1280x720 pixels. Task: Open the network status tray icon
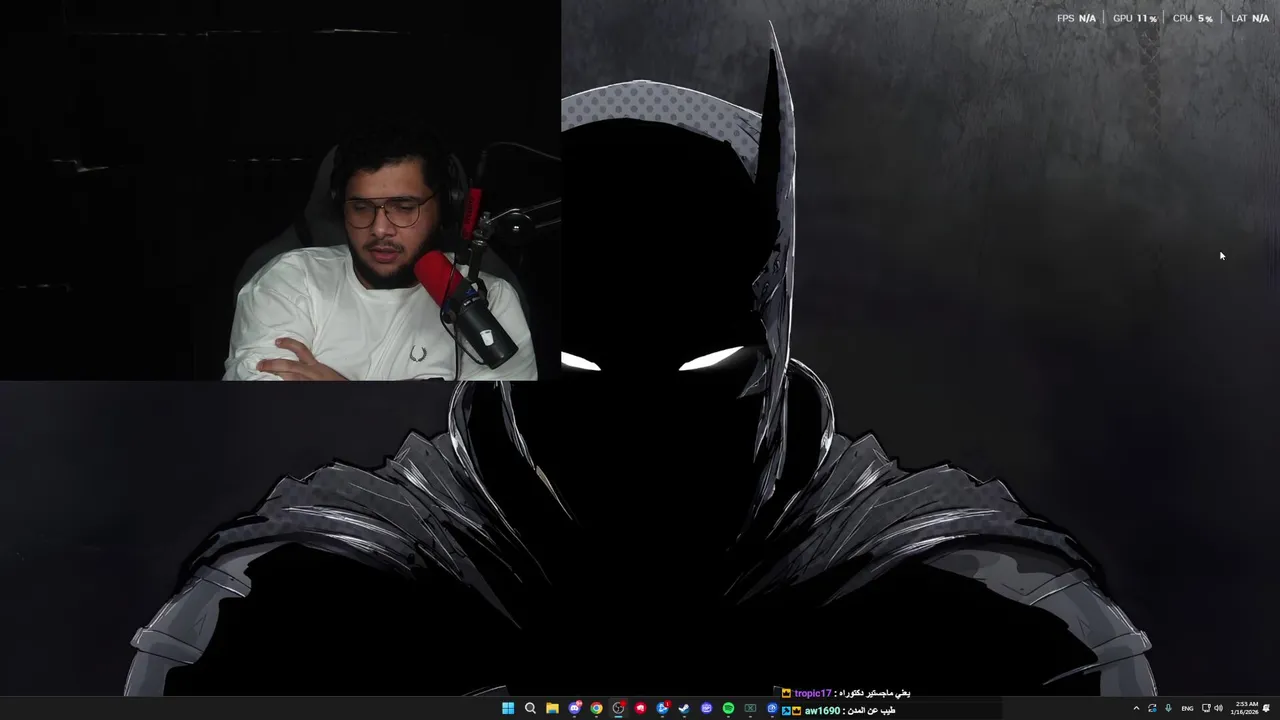(x=1206, y=708)
